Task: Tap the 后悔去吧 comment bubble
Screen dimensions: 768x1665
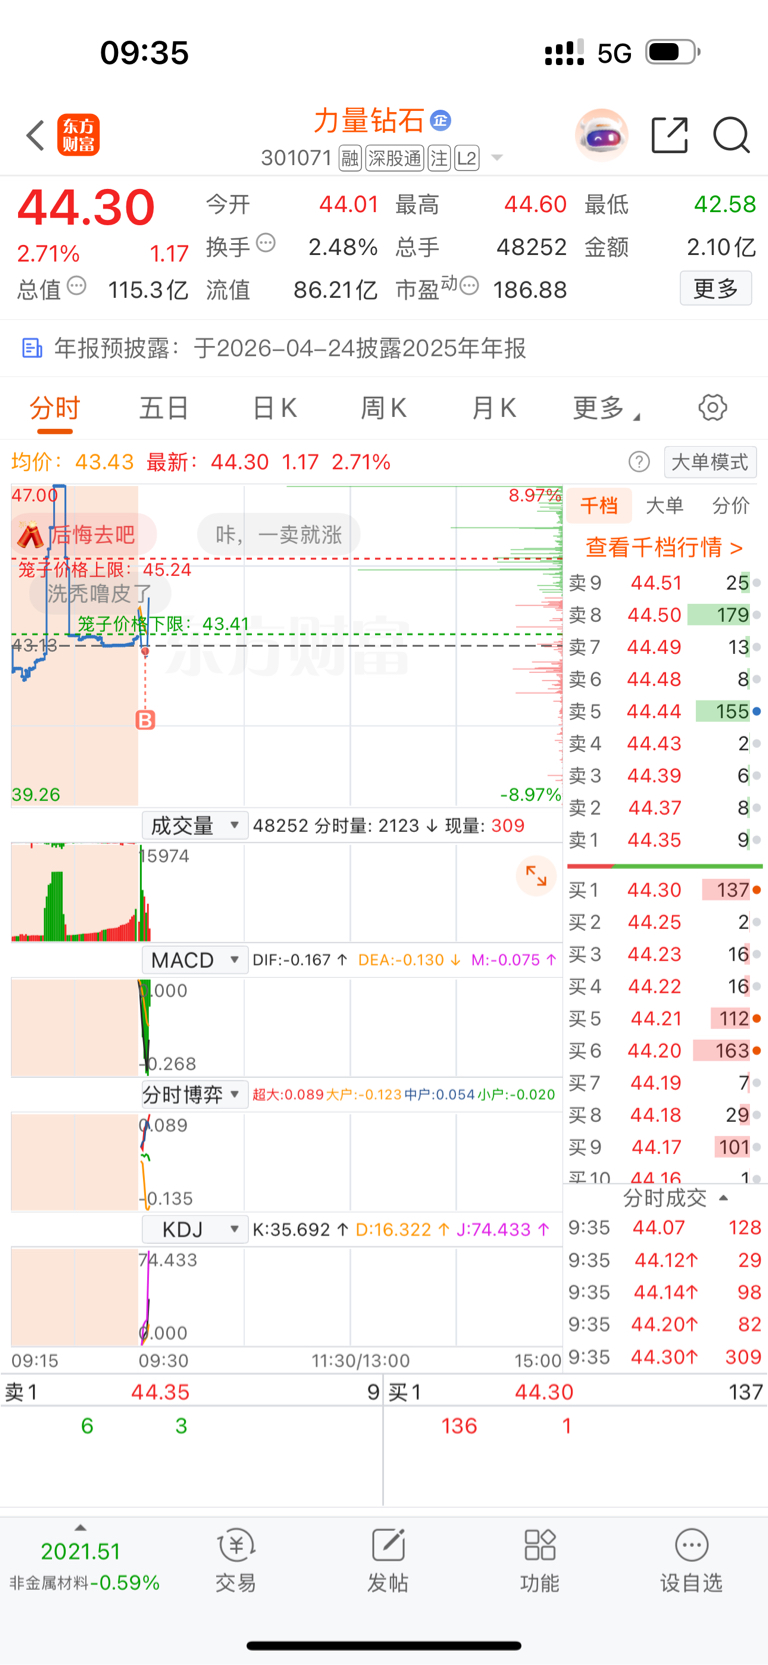Action: pyautogui.click(x=84, y=535)
